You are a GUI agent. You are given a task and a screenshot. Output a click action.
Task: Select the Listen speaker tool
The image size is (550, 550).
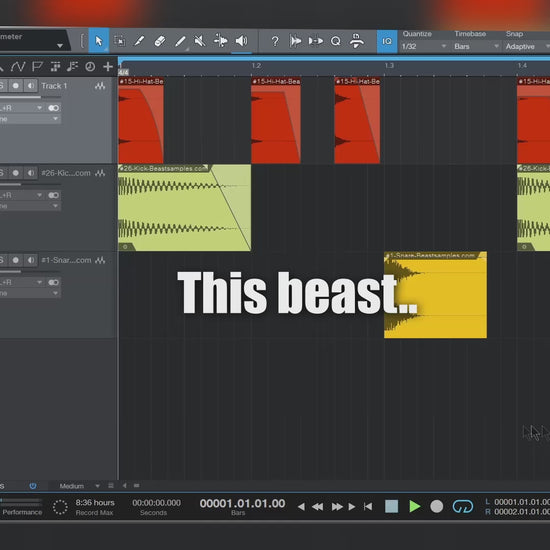coord(241,41)
